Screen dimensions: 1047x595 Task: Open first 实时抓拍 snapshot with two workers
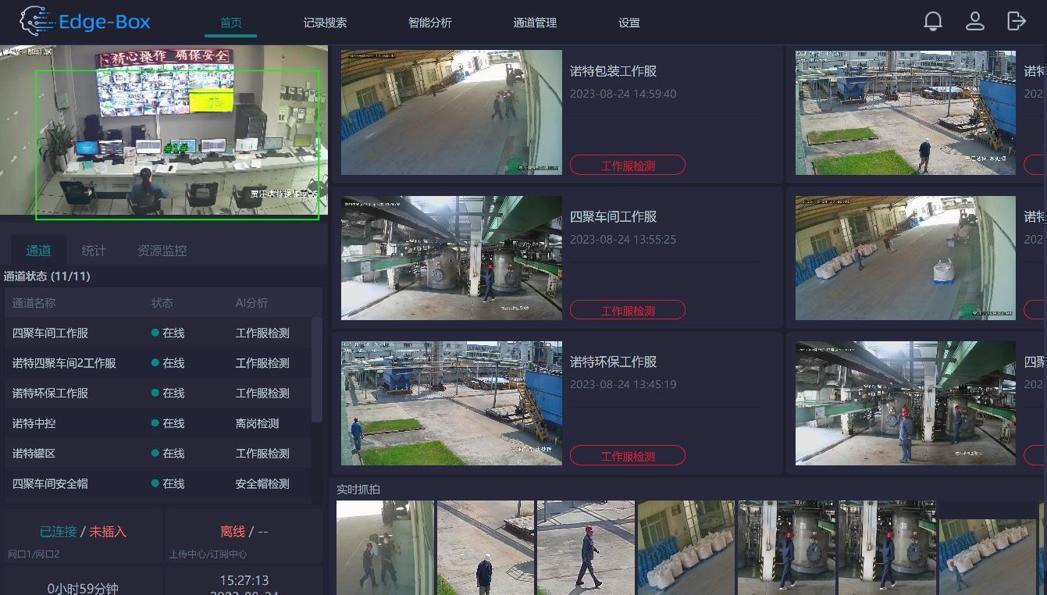click(385, 548)
